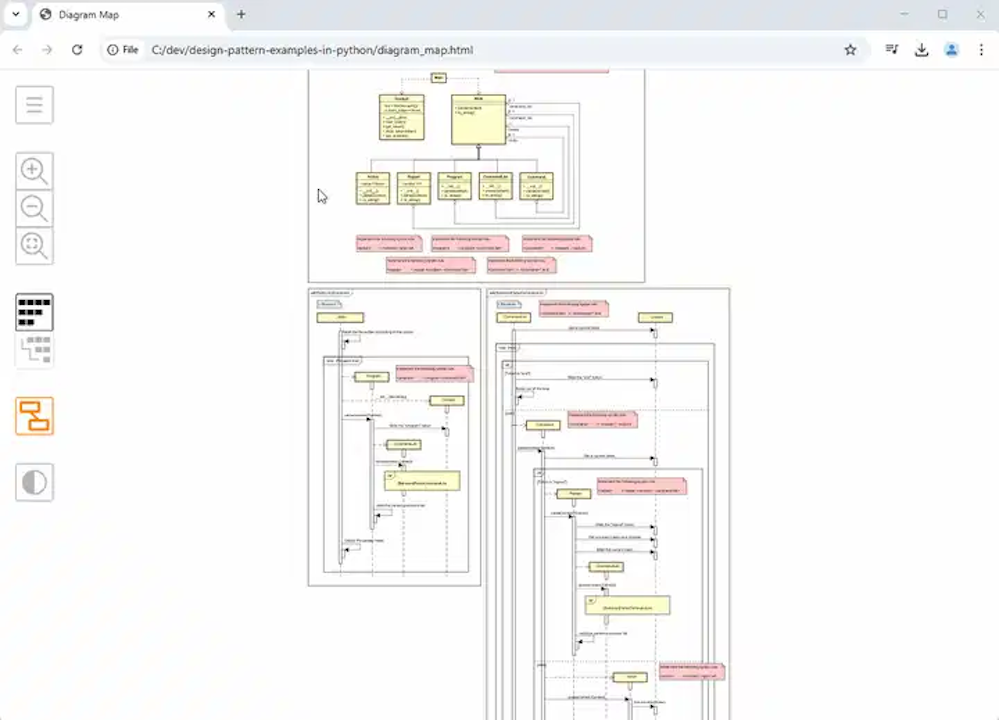Click the Action class box in the class diagram
This screenshot has height=720, width=999.
coord(373,189)
